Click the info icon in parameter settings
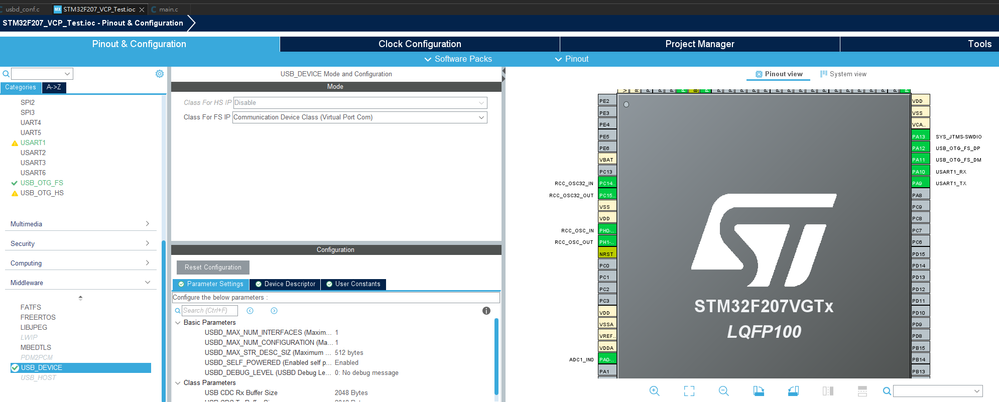 [486, 311]
